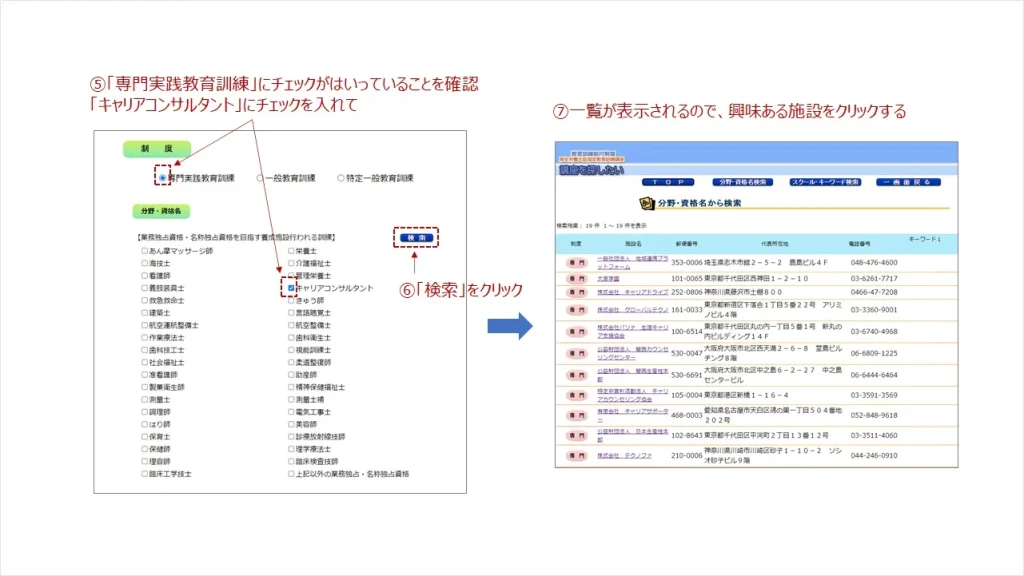Open the スクール・キーワード検索 navigation button

pos(825,182)
